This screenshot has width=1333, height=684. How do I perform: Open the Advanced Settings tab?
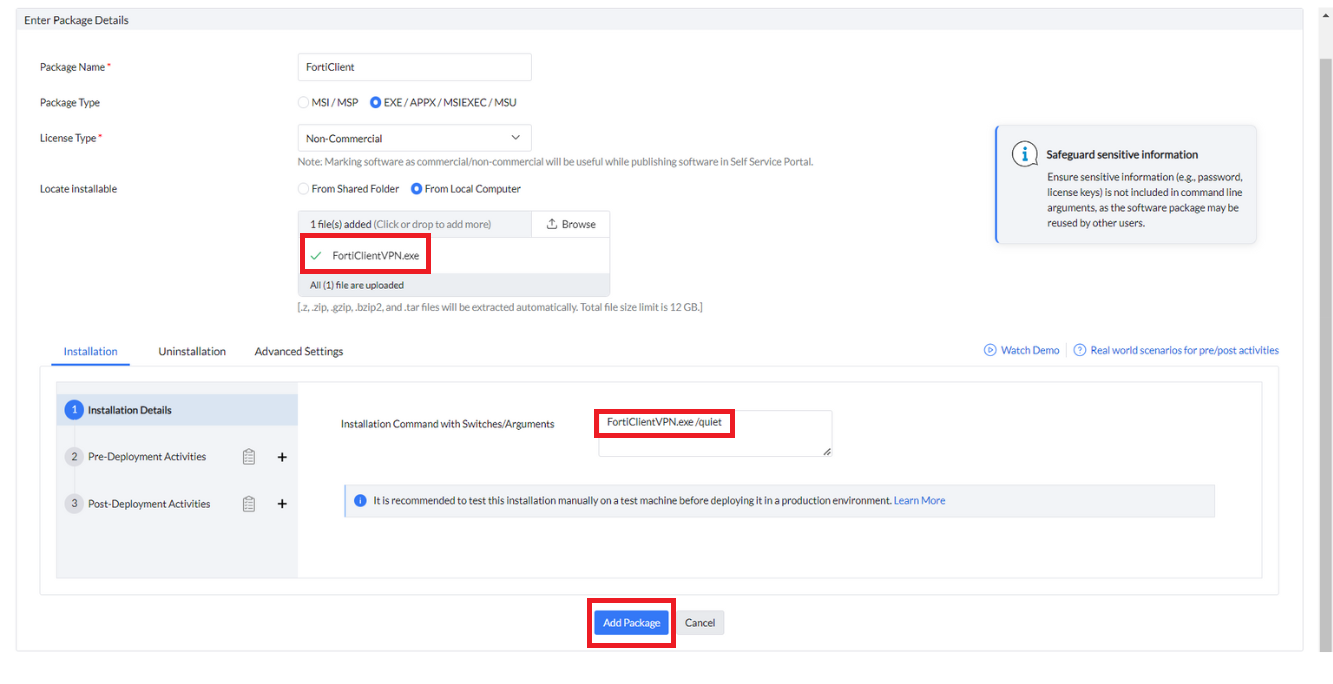(x=299, y=351)
